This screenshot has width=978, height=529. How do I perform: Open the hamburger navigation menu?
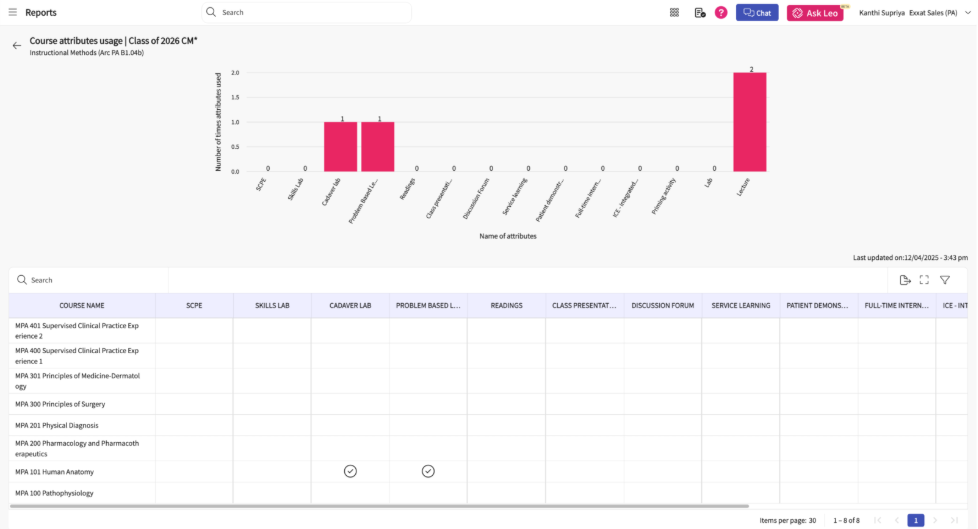click(13, 12)
